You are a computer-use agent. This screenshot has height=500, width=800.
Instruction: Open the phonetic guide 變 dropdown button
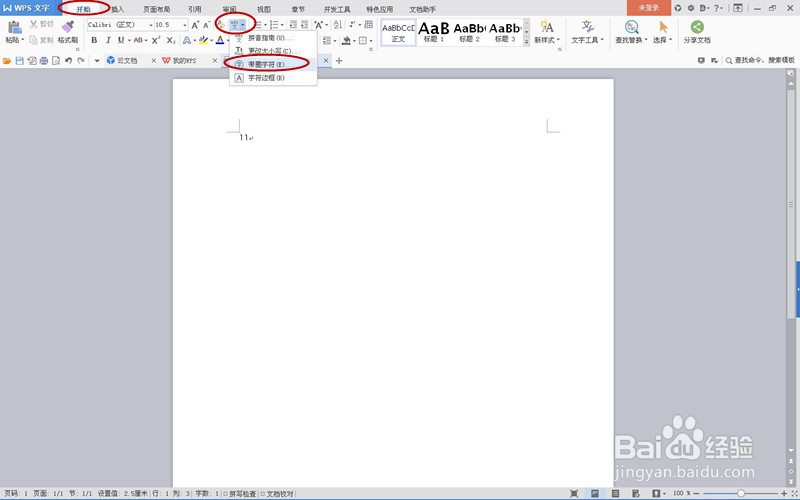237,24
